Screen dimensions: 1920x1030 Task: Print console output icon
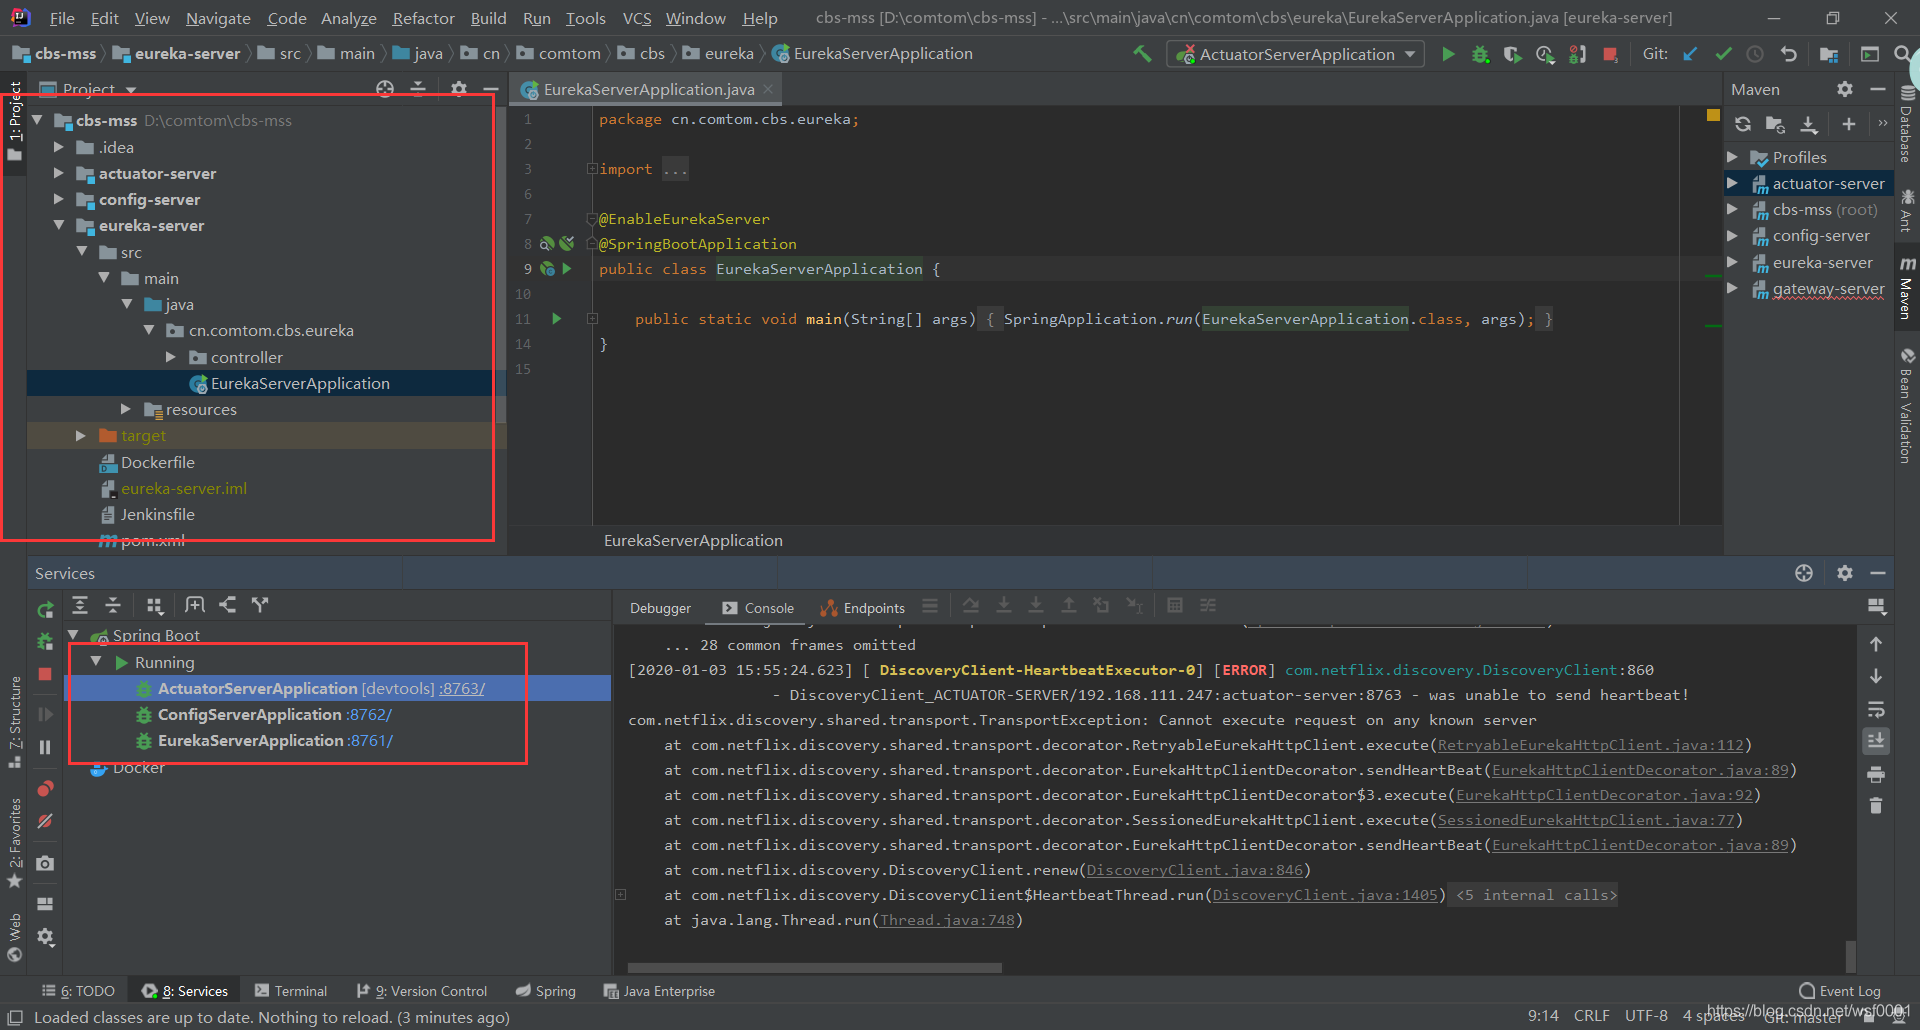point(1876,775)
